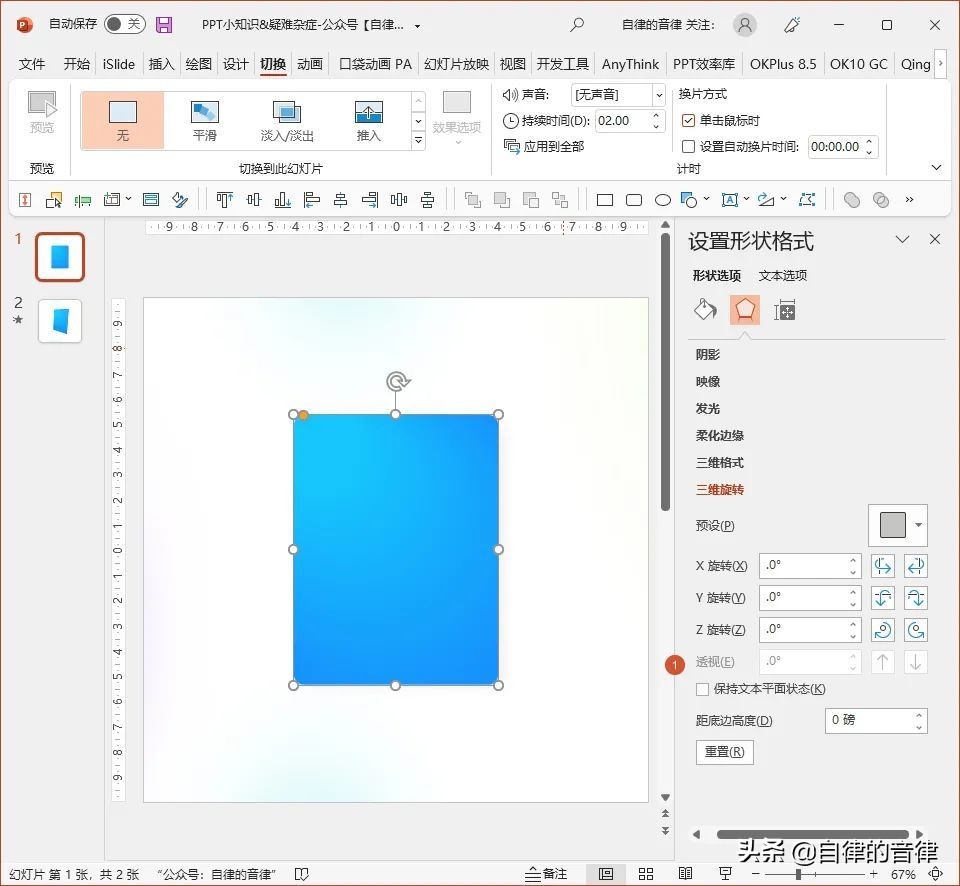Image resolution: width=960 pixels, height=886 pixels.
Task: Click the Size & Properties icon
Action: pos(785,310)
